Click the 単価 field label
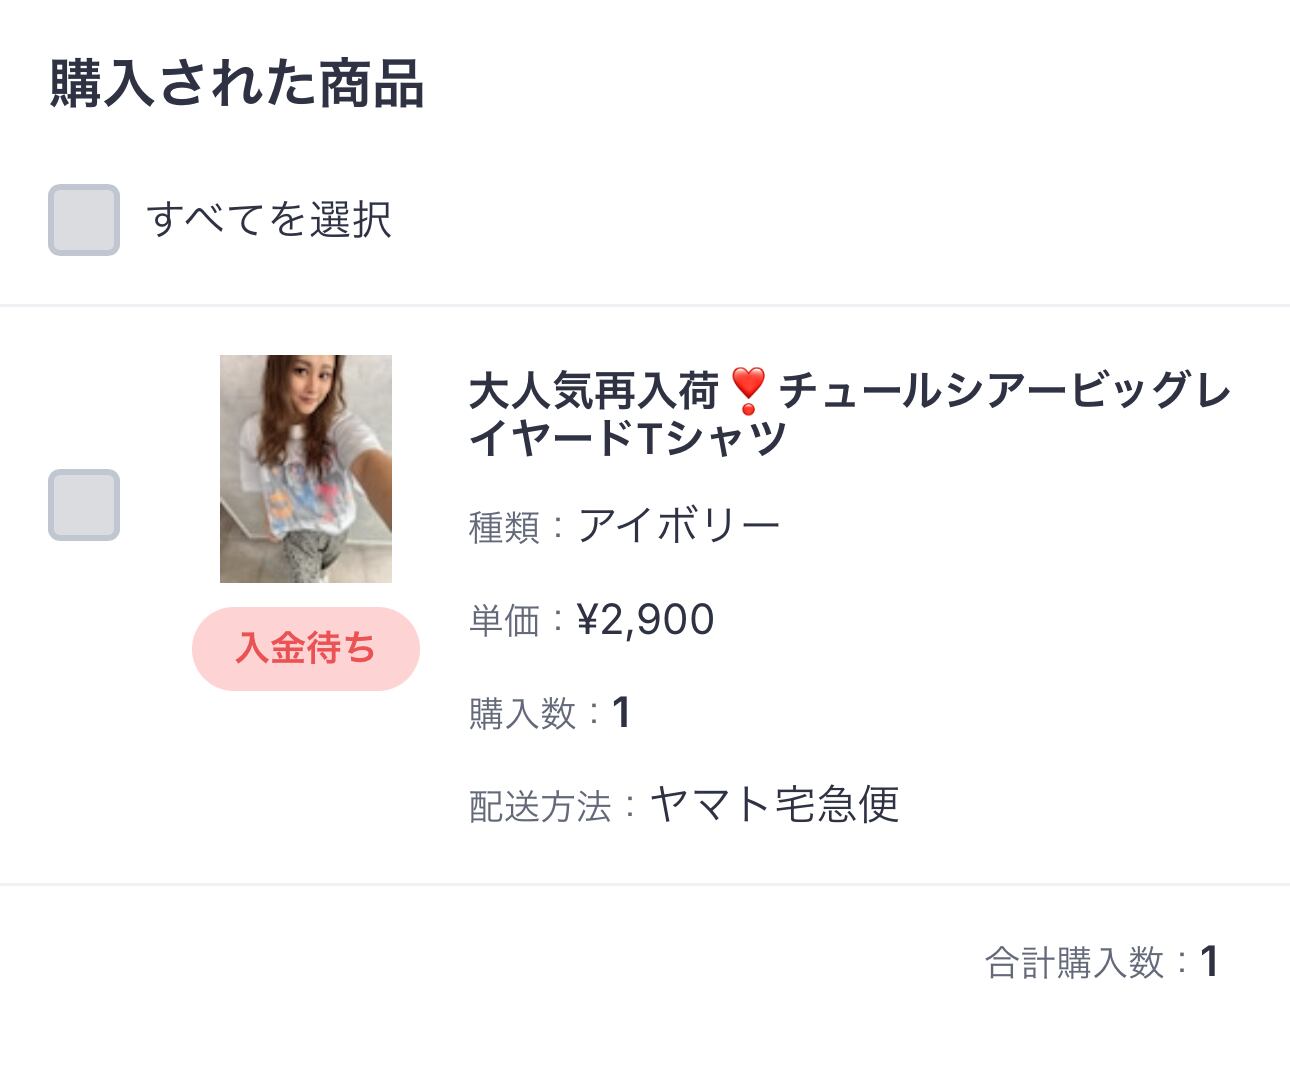The image size is (1290, 1072). 504,621
